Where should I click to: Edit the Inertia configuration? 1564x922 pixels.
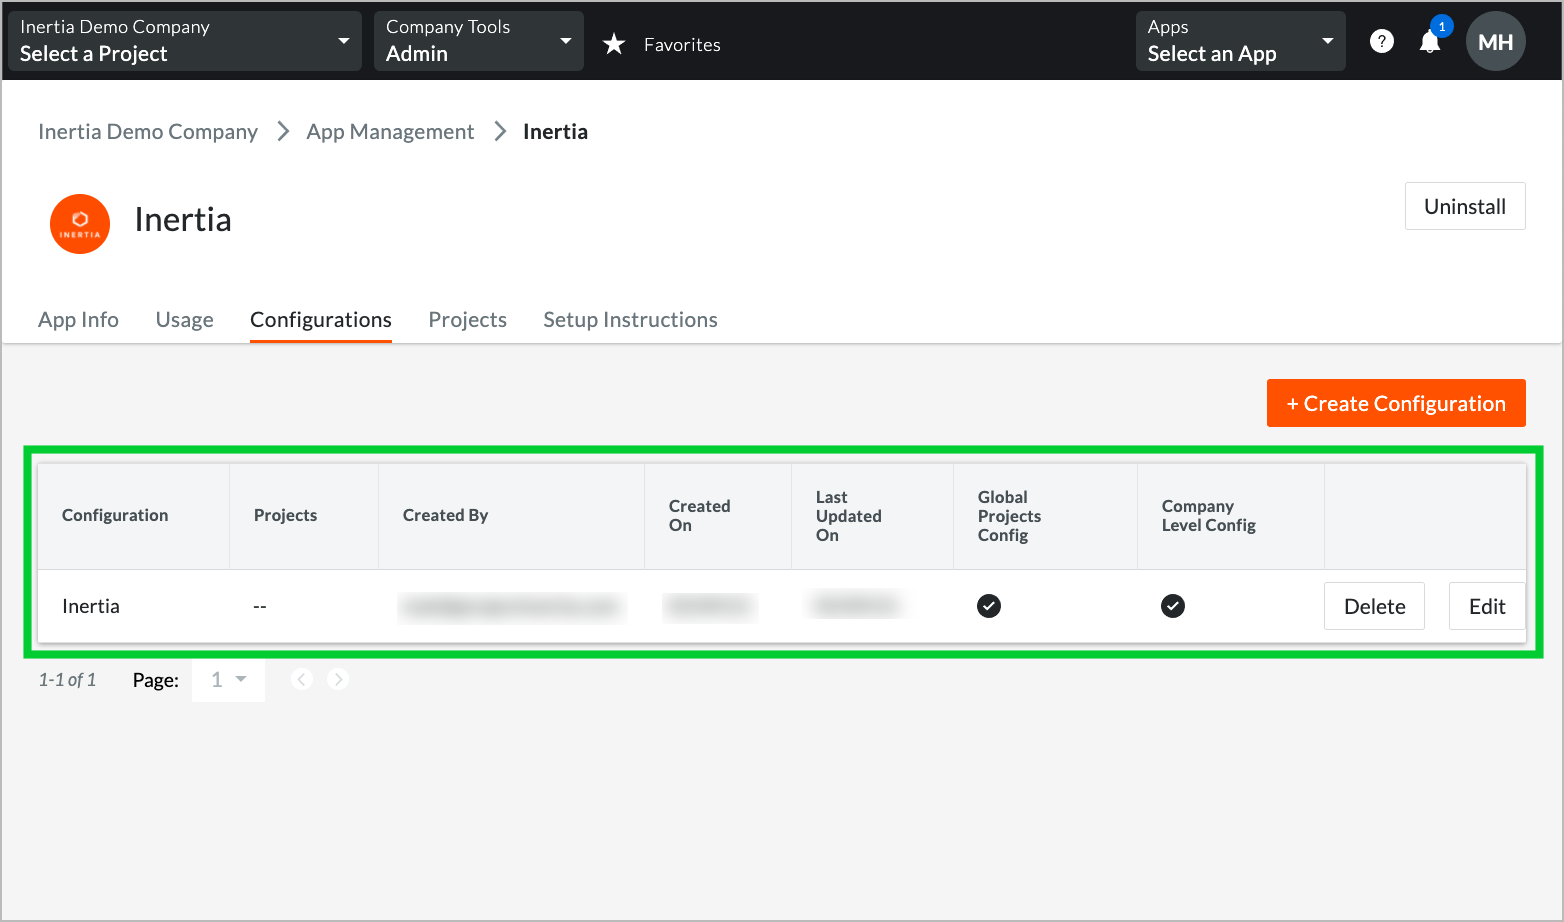click(1487, 606)
